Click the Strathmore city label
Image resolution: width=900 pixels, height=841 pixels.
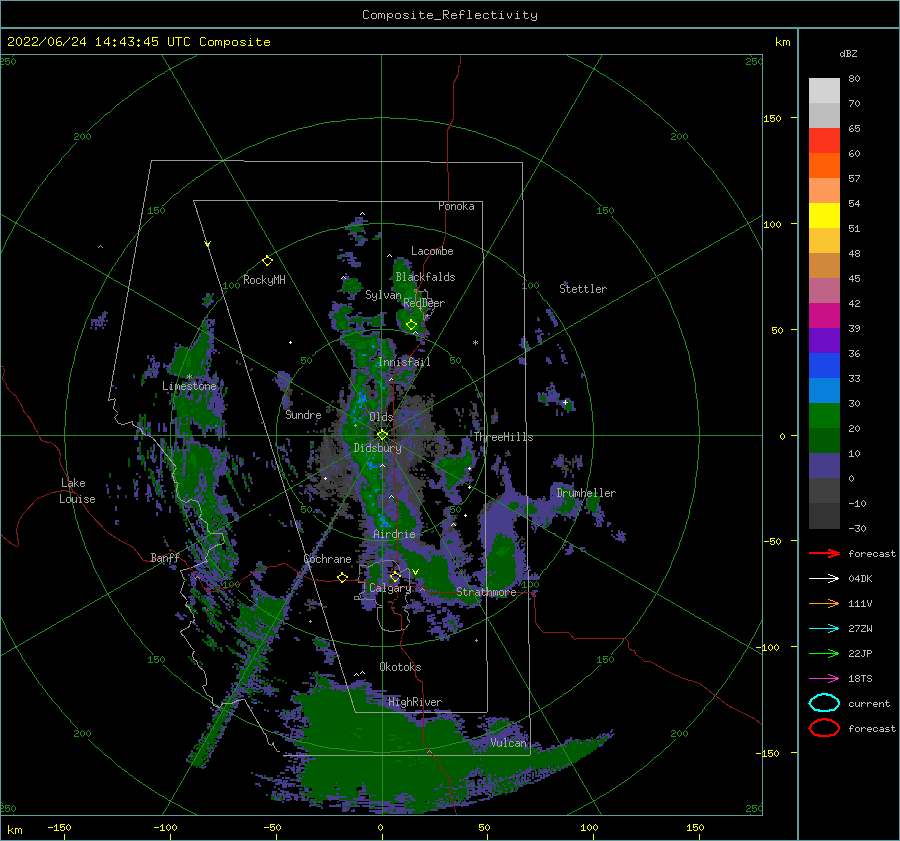[486, 592]
